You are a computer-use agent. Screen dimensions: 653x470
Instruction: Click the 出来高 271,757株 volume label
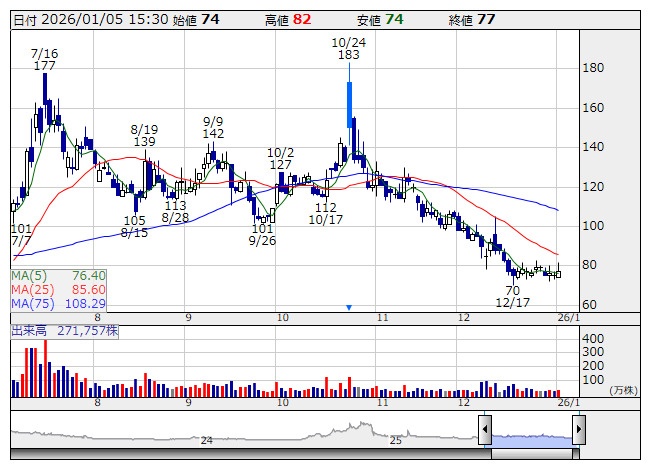[x=65, y=331]
